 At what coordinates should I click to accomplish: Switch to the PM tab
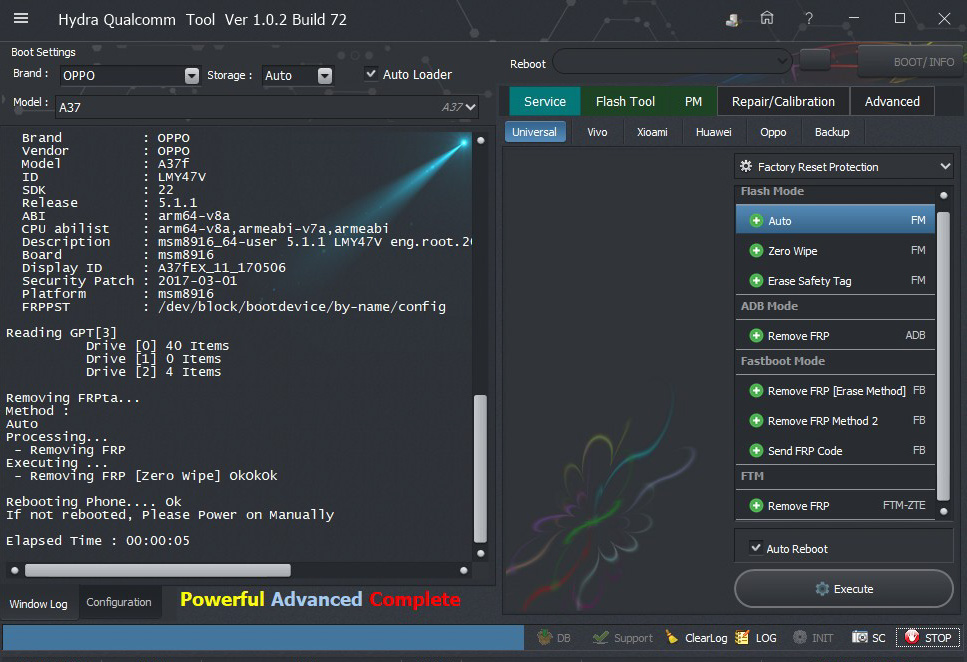pyautogui.click(x=693, y=101)
